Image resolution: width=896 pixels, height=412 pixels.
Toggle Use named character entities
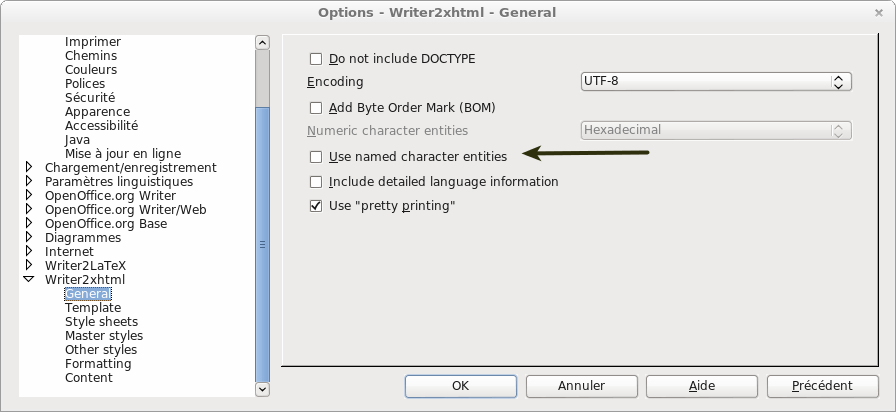316,157
